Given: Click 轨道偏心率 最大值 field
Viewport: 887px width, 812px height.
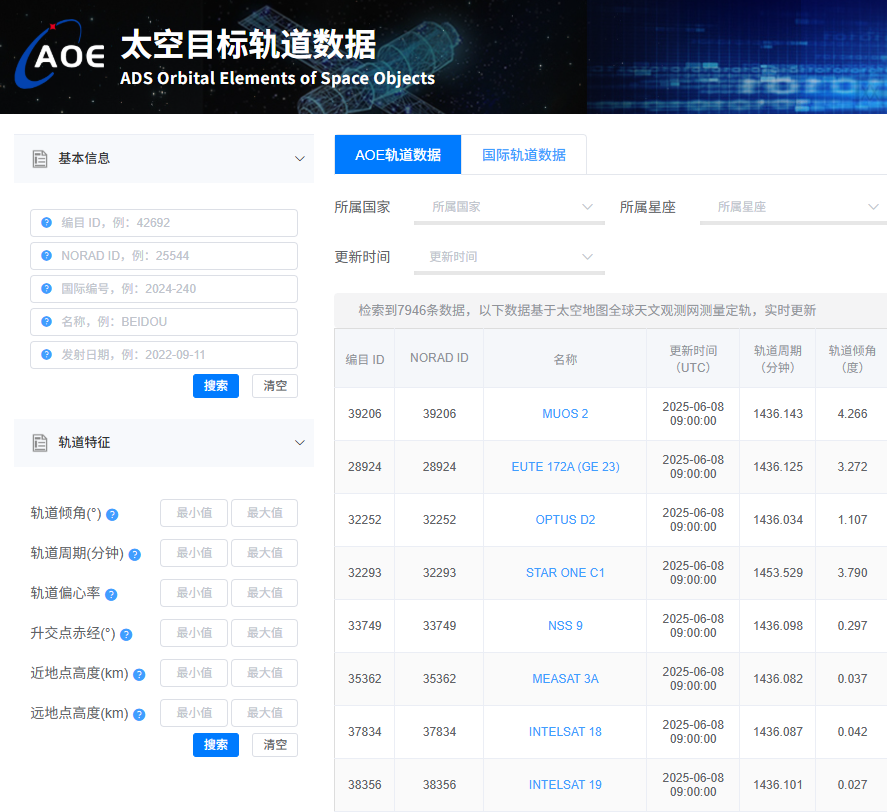Looking at the screenshot, I should pyautogui.click(x=264, y=593).
